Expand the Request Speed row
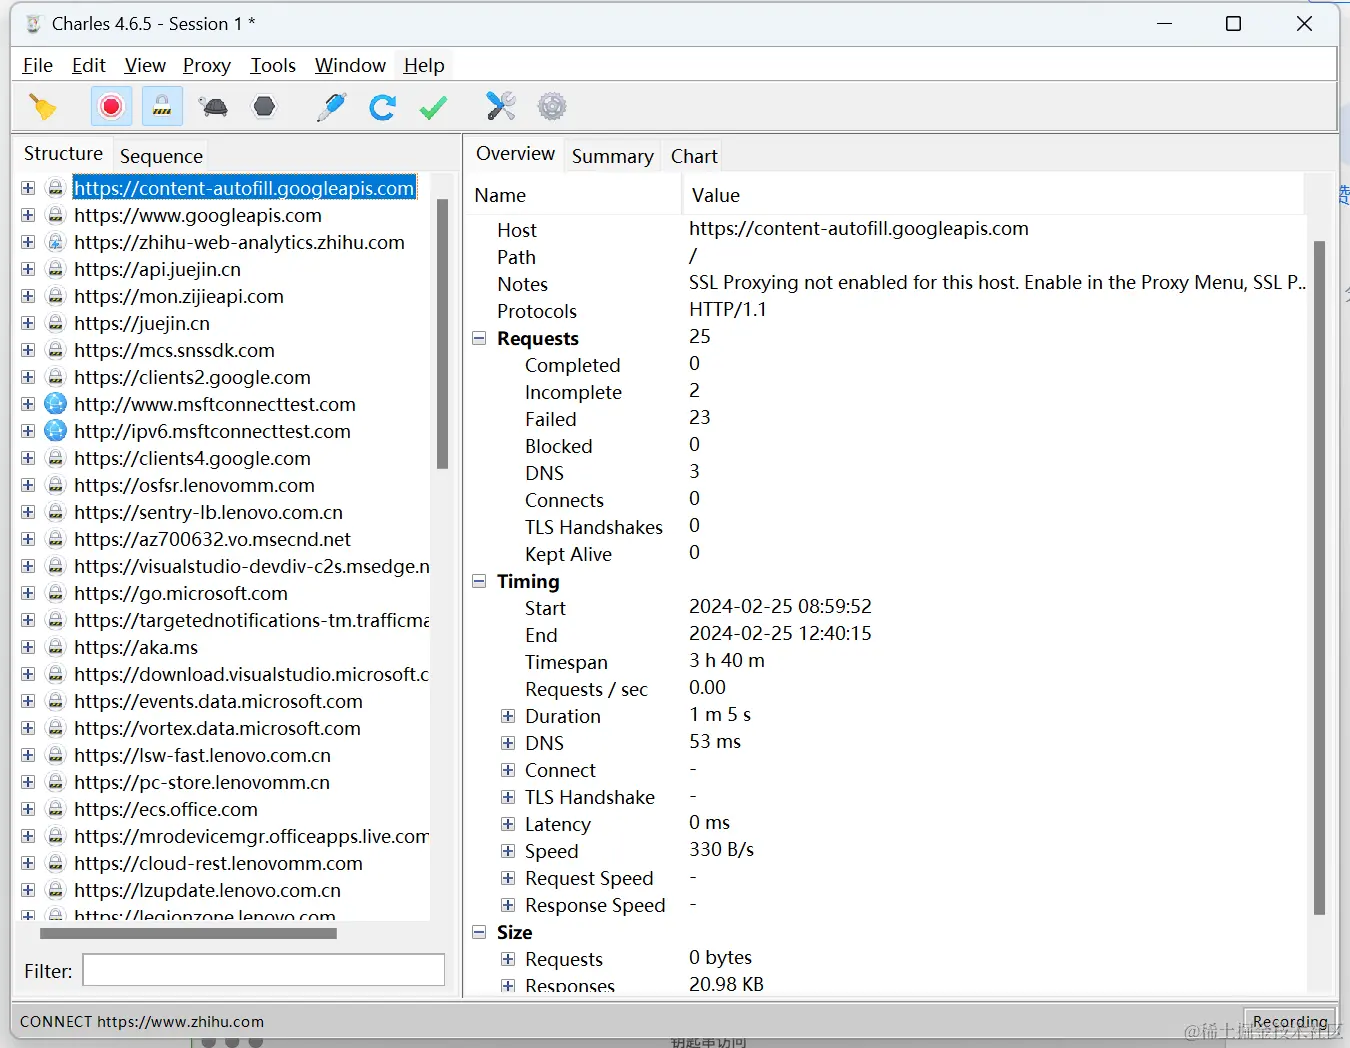Viewport: 1350px width, 1048px height. pos(508,878)
